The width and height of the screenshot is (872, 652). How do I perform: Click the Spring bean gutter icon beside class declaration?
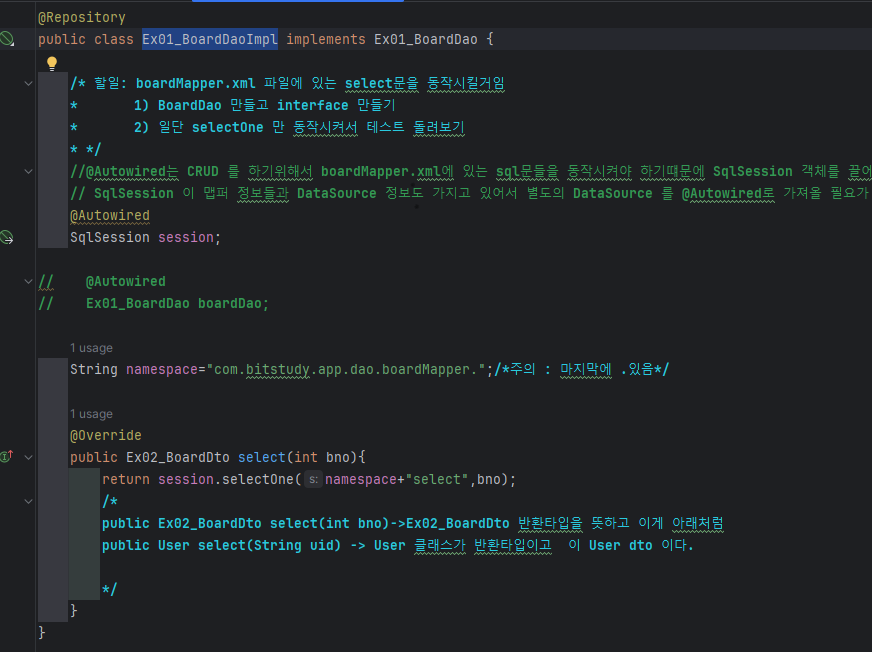pyautogui.click(x=7, y=39)
